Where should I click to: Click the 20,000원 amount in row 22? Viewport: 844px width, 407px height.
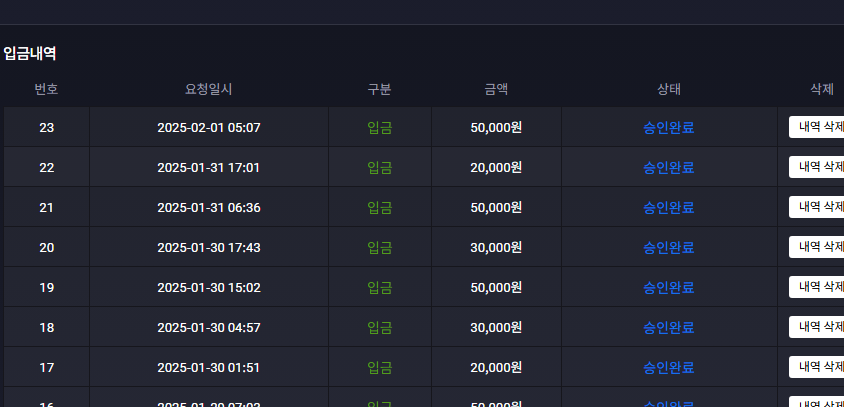coord(496,167)
